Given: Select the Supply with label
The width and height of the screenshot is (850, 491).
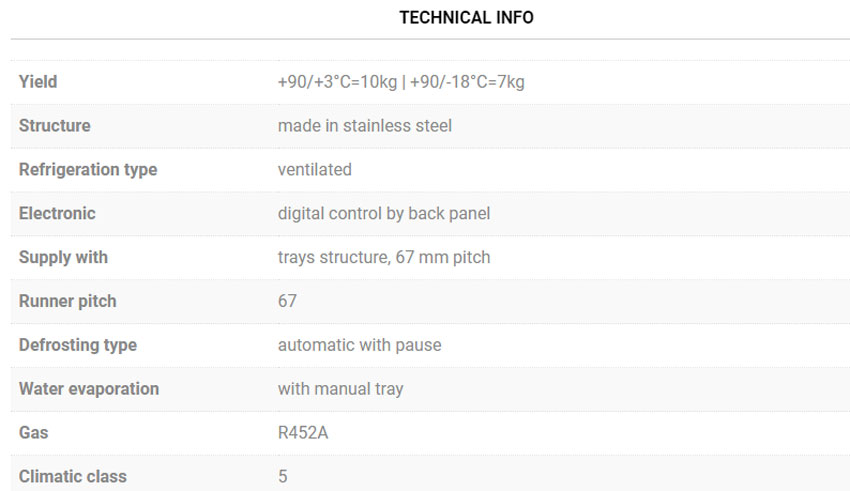Looking at the screenshot, I should click(x=63, y=257).
